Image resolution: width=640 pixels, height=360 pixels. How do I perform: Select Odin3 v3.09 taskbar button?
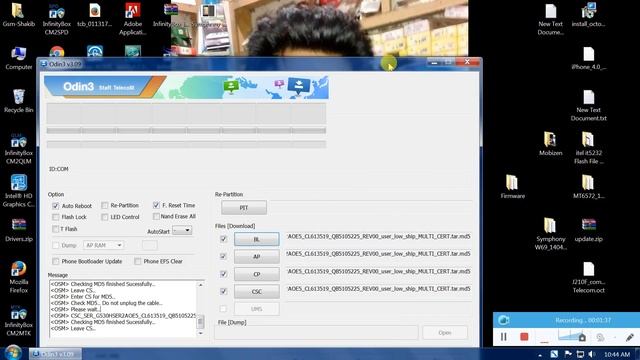[56, 354]
